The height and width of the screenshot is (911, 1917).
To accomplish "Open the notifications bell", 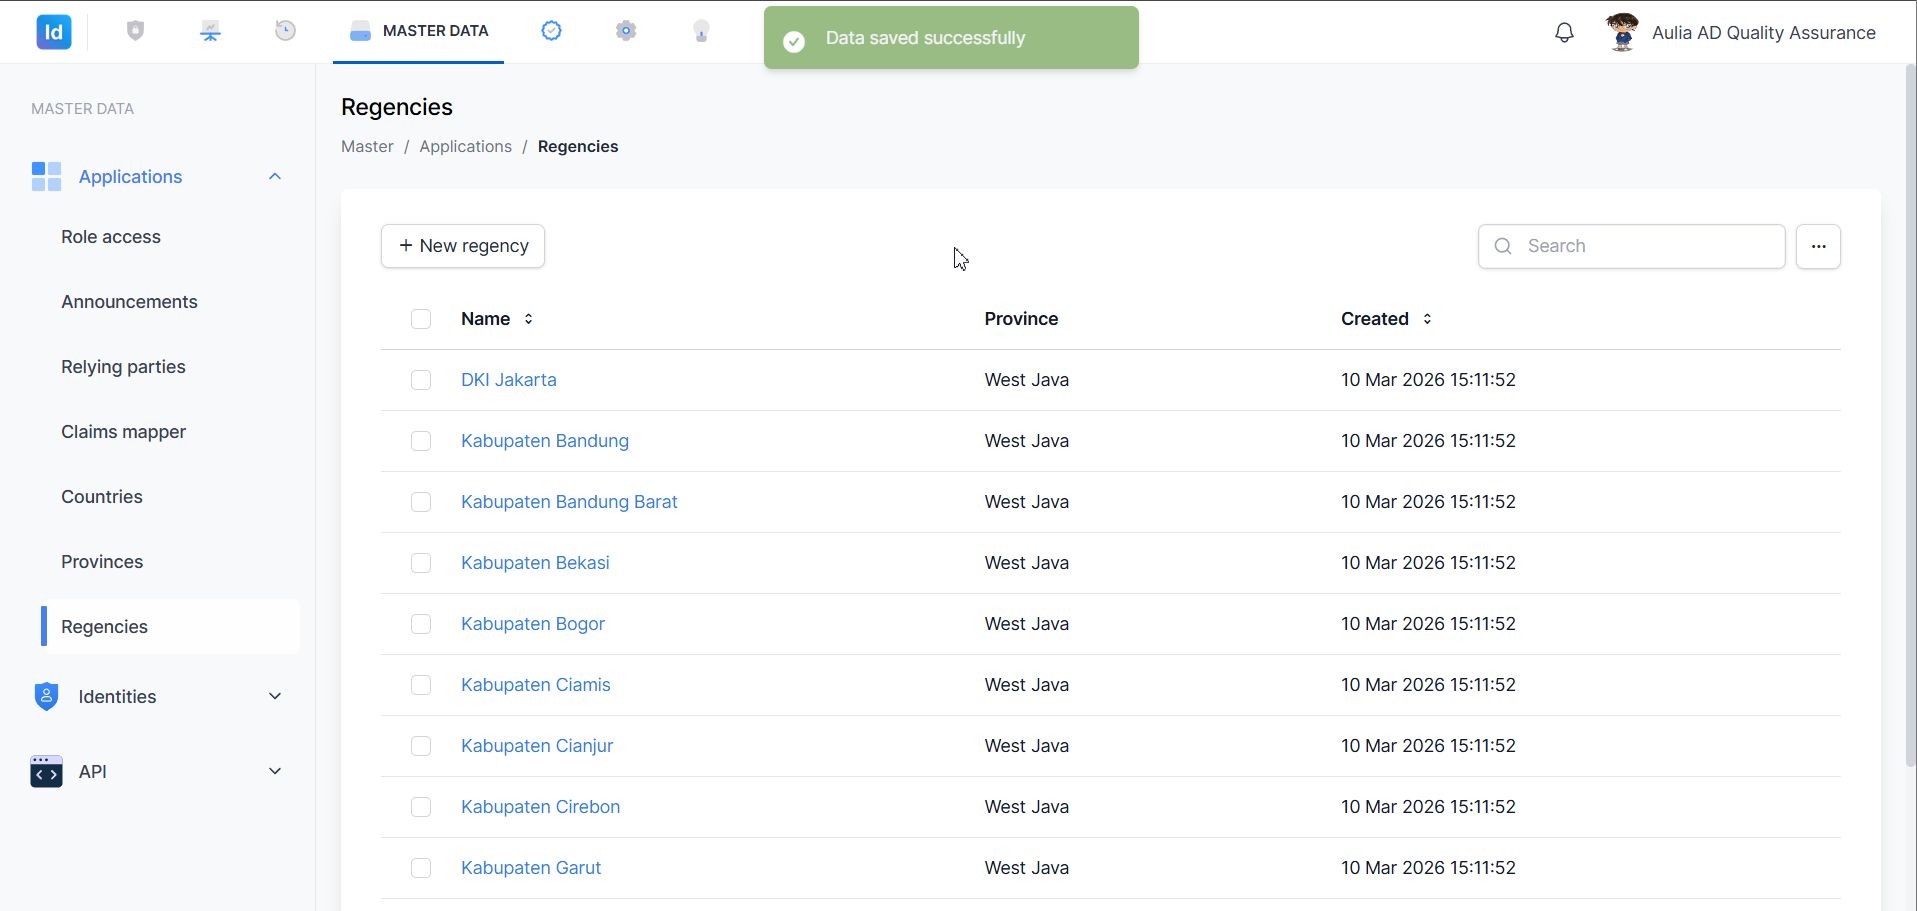I will click(x=1564, y=32).
